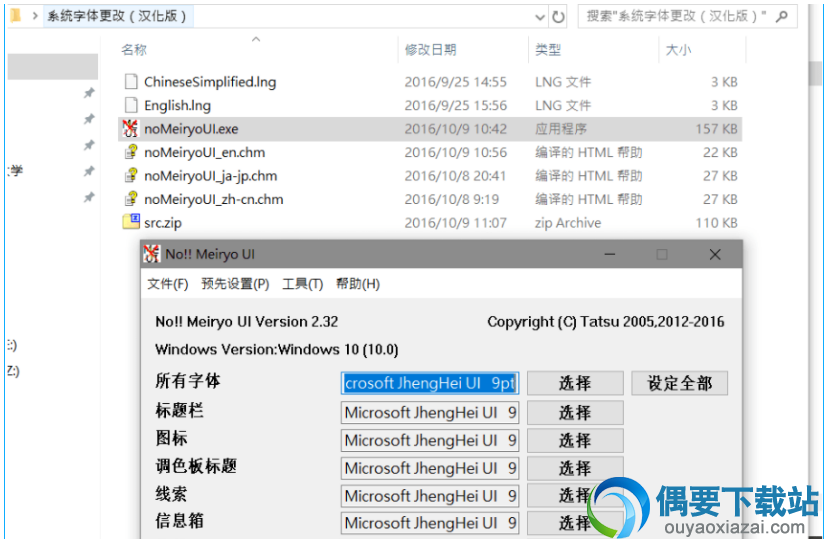830x539 pixels.
Task: Click 选择 button for 所有字体
Action: [575, 383]
